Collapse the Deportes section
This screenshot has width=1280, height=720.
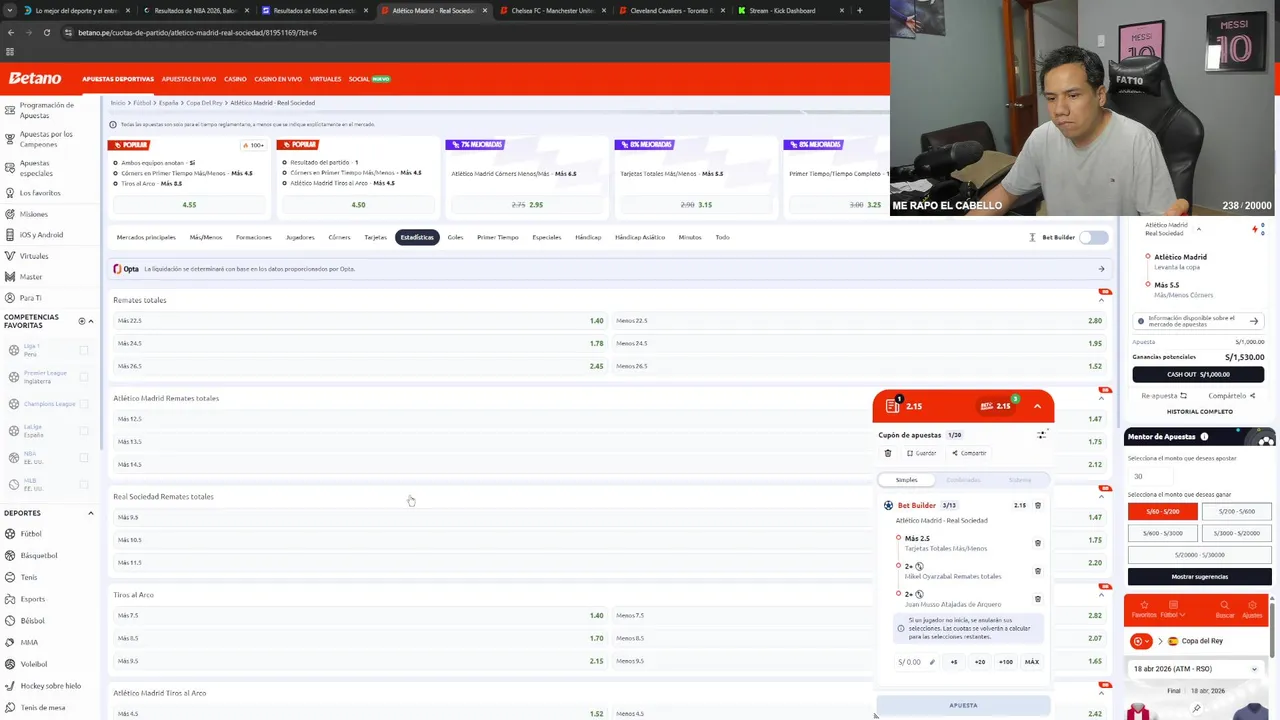pyautogui.click(x=91, y=513)
